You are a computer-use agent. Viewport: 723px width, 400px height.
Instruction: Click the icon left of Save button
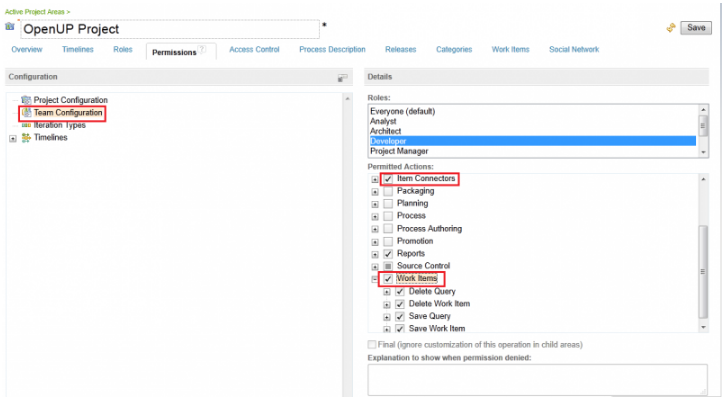click(x=671, y=28)
